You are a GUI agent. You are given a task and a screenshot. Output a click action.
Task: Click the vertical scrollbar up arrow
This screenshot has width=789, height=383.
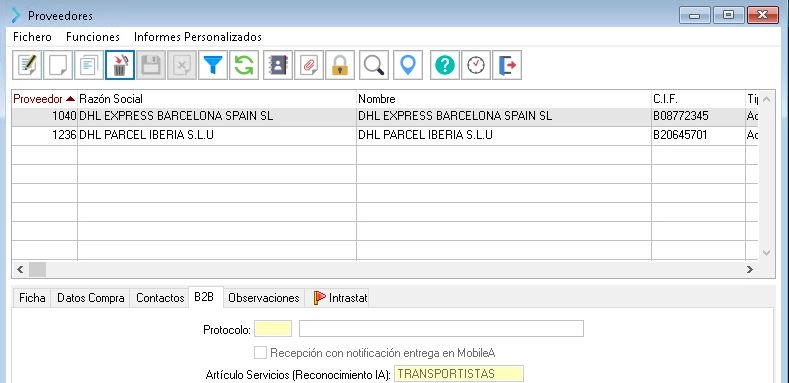click(x=766, y=99)
